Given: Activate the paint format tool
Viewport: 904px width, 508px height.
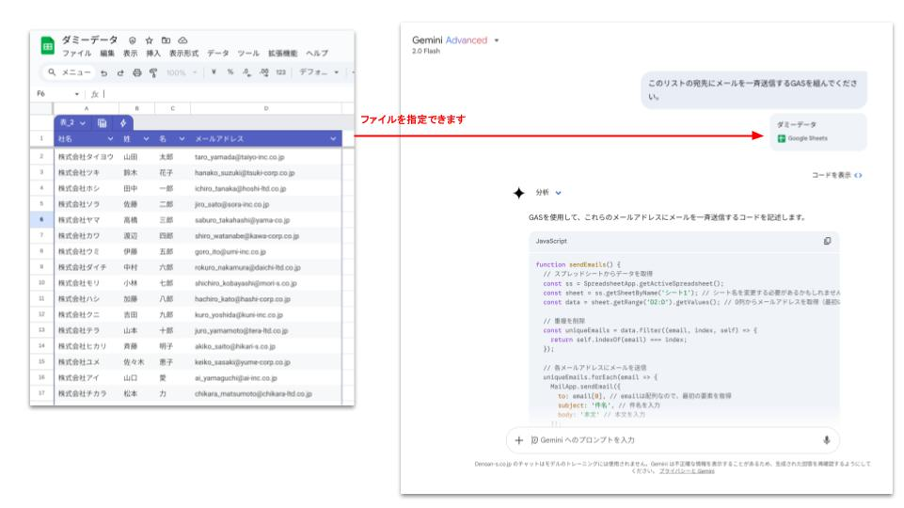Looking at the screenshot, I should [153, 73].
